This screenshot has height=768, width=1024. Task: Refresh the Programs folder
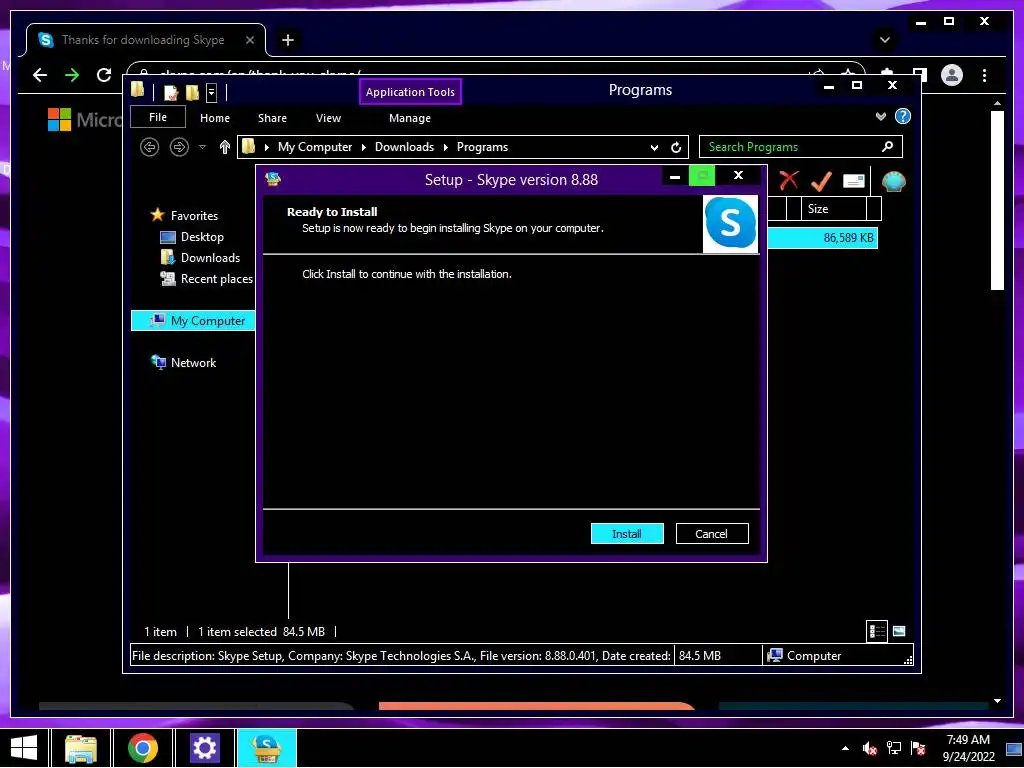pyautogui.click(x=676, y=147)
